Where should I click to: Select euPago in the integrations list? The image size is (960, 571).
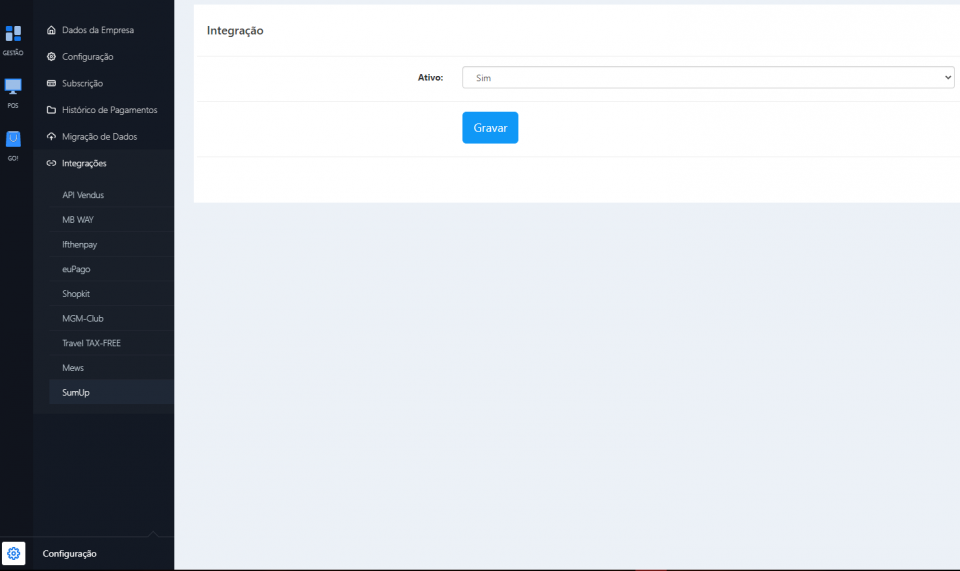pyautogui.click(x=76, y=269)
